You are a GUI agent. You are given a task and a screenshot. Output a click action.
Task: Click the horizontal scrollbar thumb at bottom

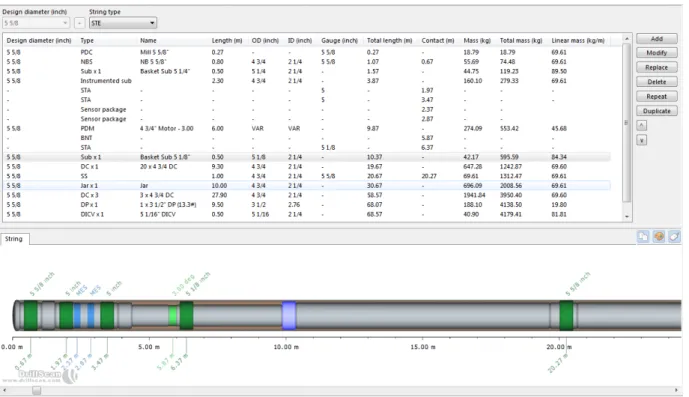click(x=36, y=390)
